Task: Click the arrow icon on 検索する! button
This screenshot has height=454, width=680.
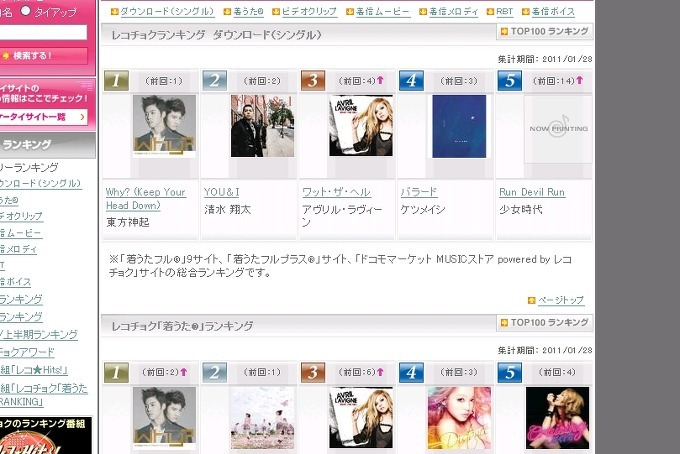Action: click(6, 56)
